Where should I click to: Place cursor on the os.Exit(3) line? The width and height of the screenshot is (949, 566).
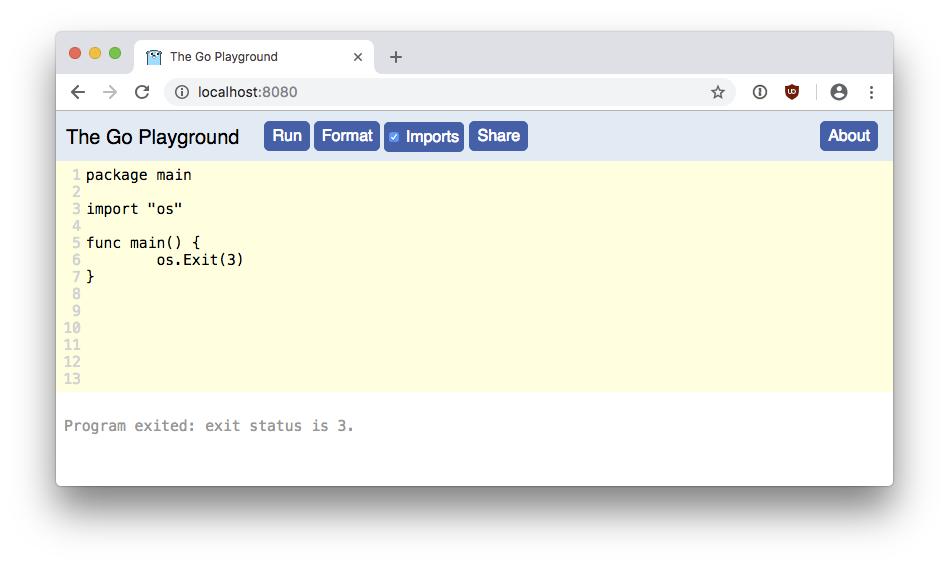pyautogui.click(x=200, y=260)
